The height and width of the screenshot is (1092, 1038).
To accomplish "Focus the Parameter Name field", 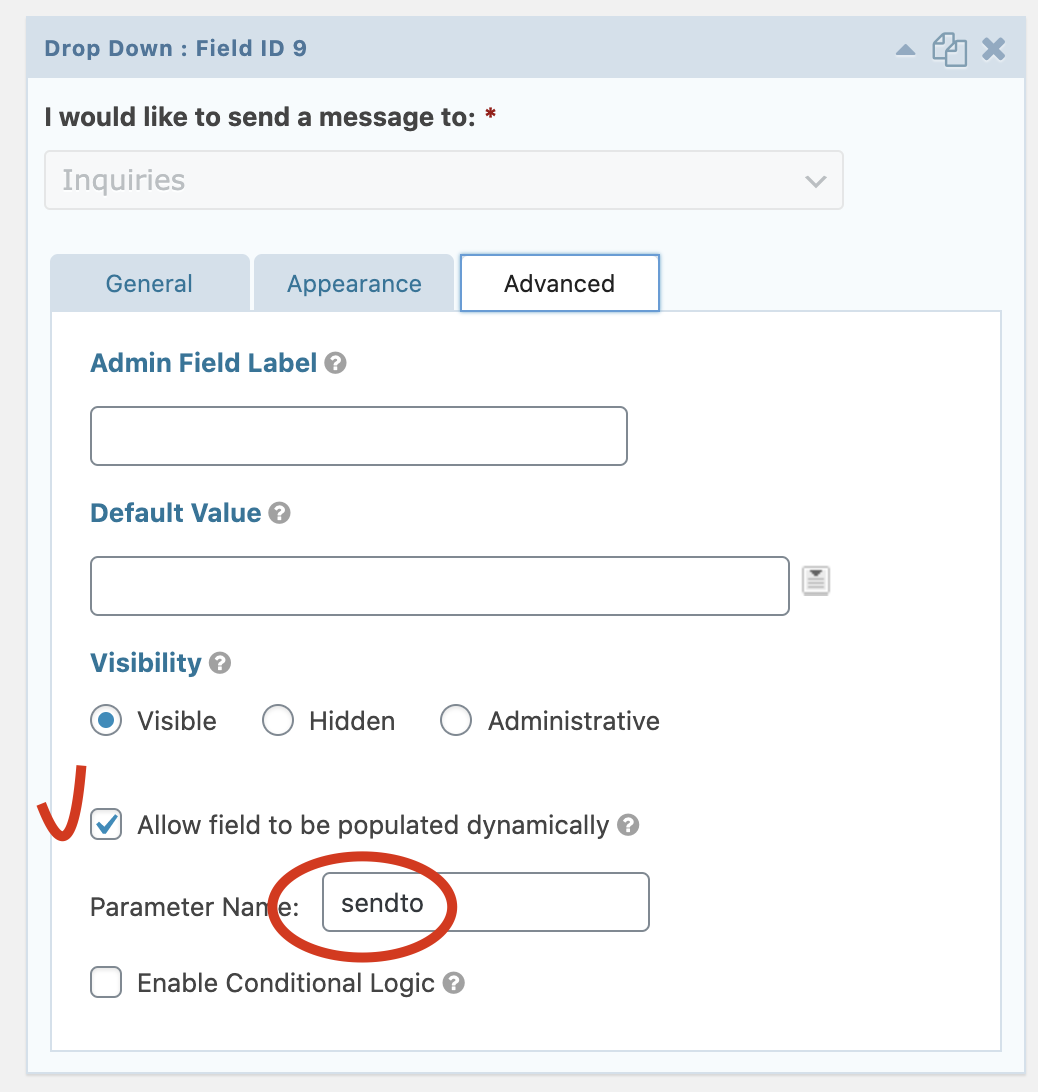I will coord(485,902).
